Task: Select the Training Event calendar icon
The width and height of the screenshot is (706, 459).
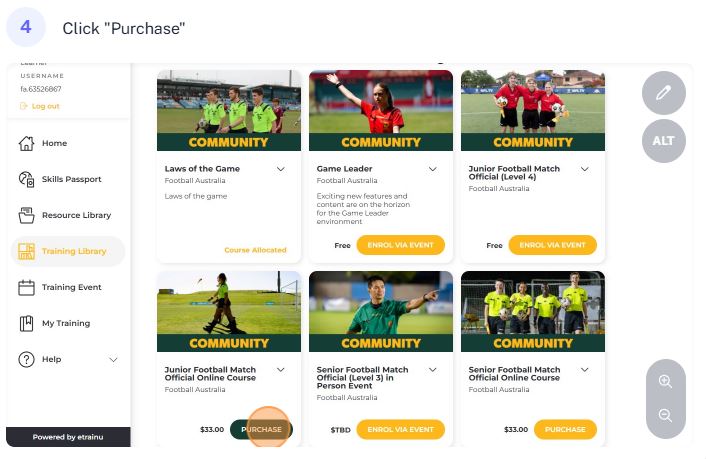Action: pyautogui.click(x=26, y=287)
